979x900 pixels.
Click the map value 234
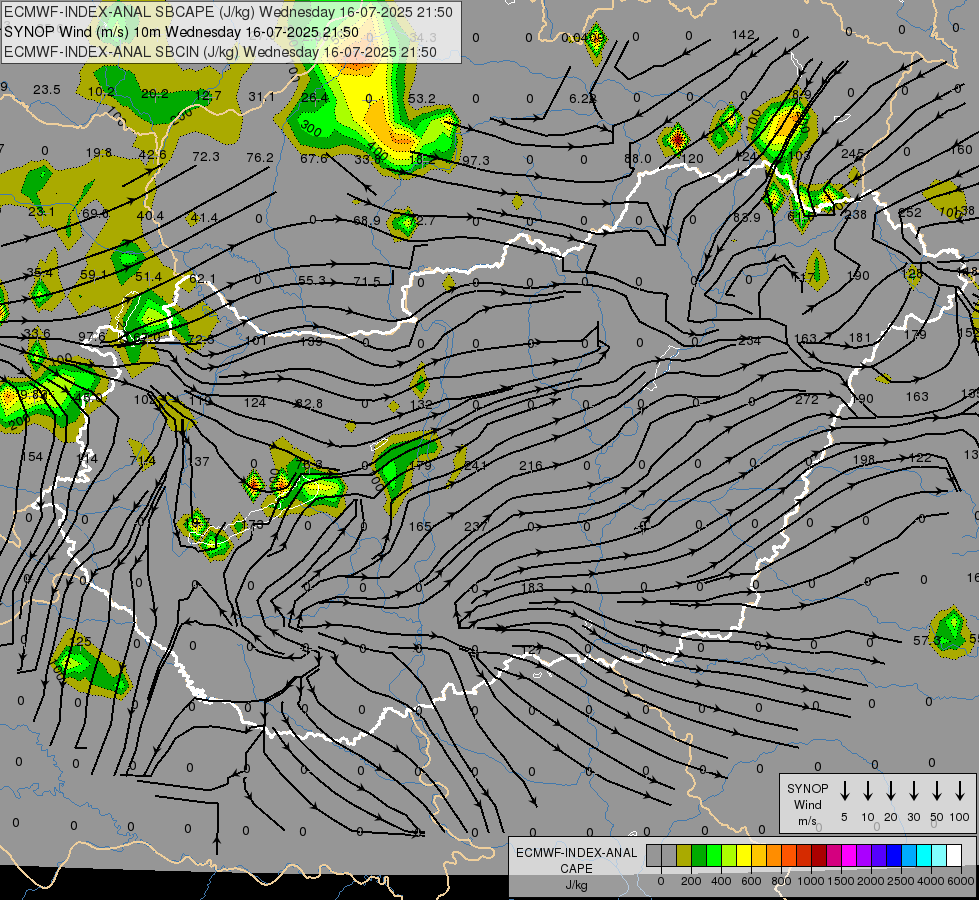[x=749, y=340]
